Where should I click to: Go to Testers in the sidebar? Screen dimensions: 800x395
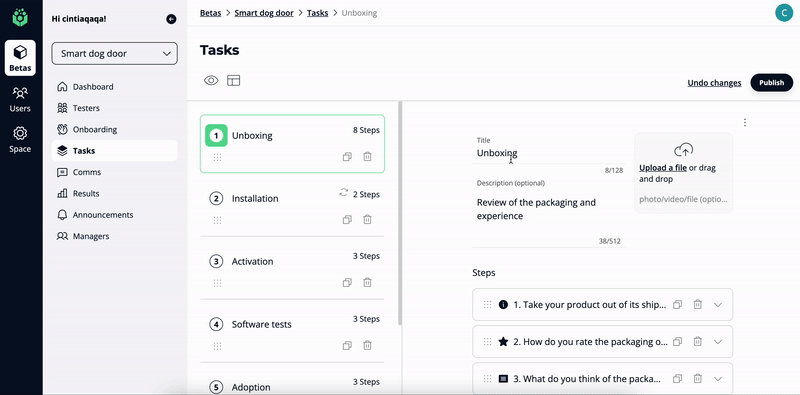pyautogui.click(x=115, y=108)
